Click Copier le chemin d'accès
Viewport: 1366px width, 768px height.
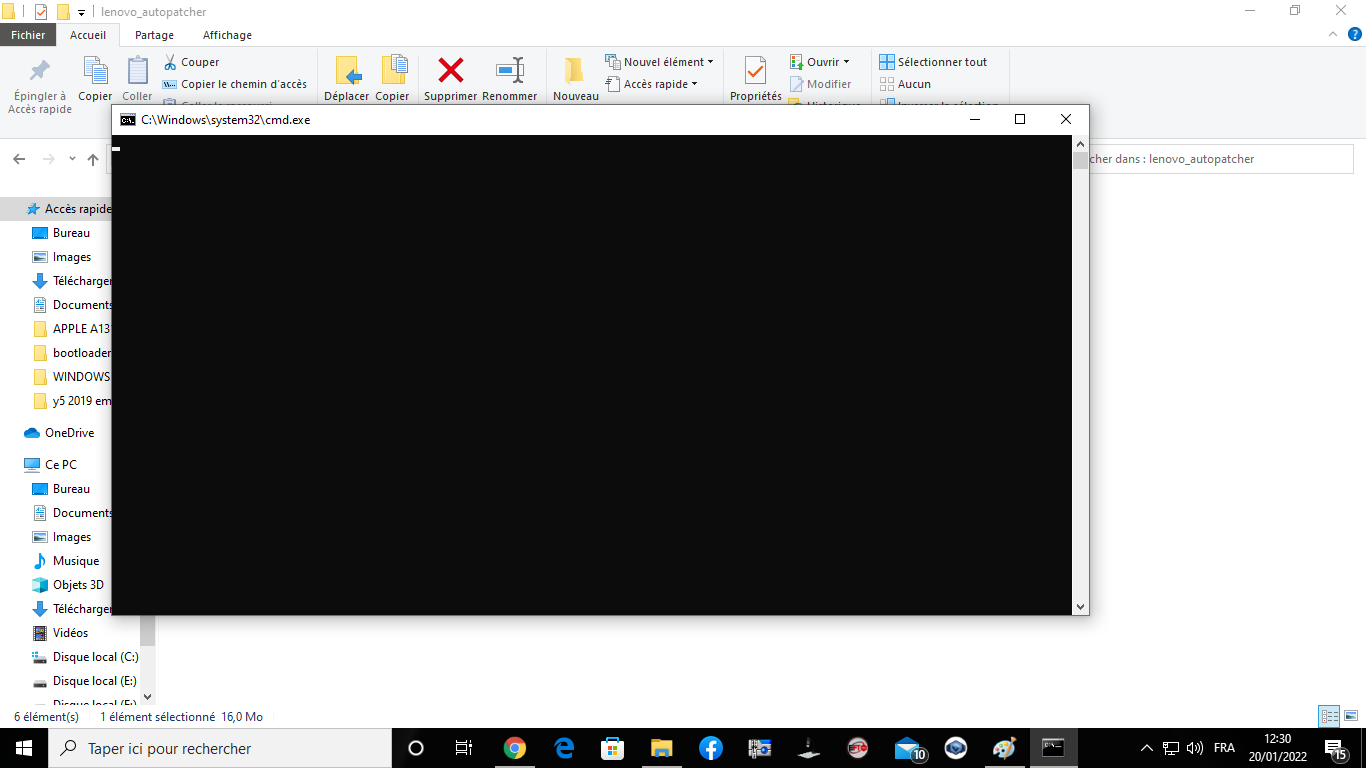point(235,84)
